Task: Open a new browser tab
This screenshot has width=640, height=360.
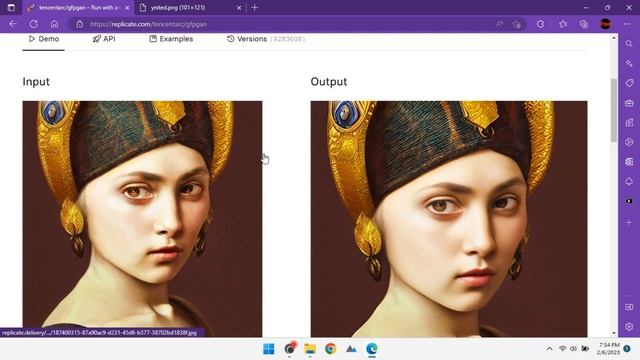Action: (x=255, y=7)
